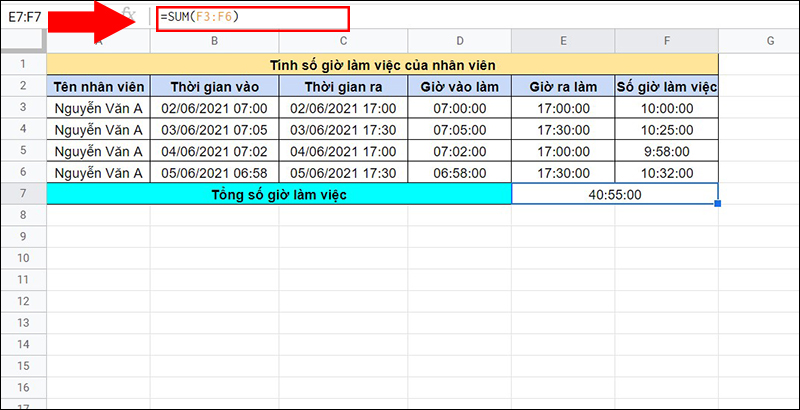Select row 15 header

pos(23,367)
